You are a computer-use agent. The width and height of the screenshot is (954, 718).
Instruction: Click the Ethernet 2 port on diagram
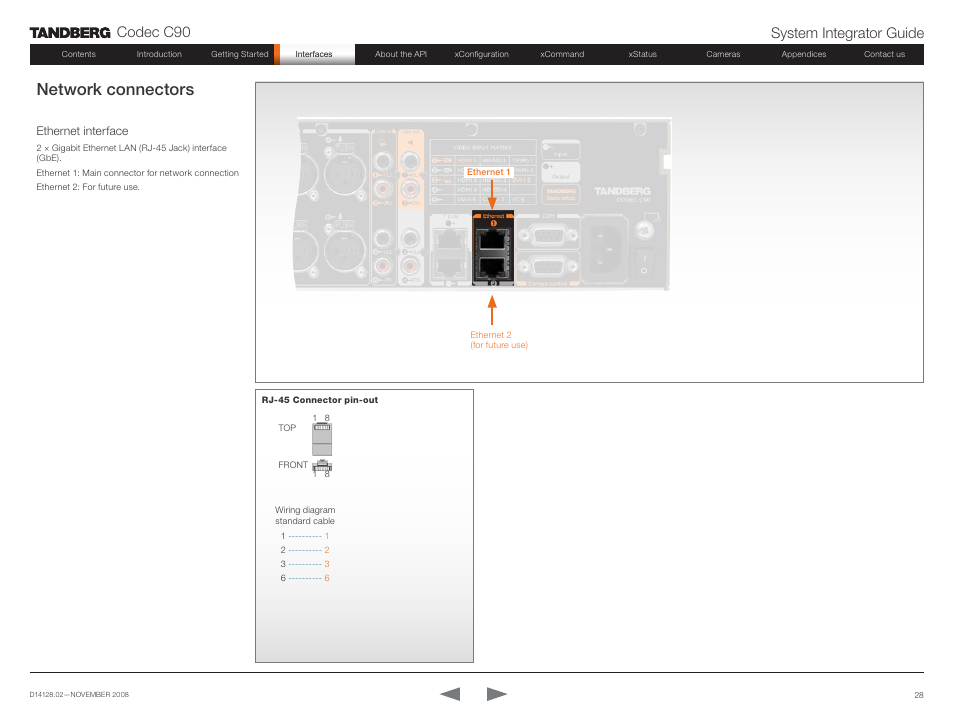click(x=492, y=267)
